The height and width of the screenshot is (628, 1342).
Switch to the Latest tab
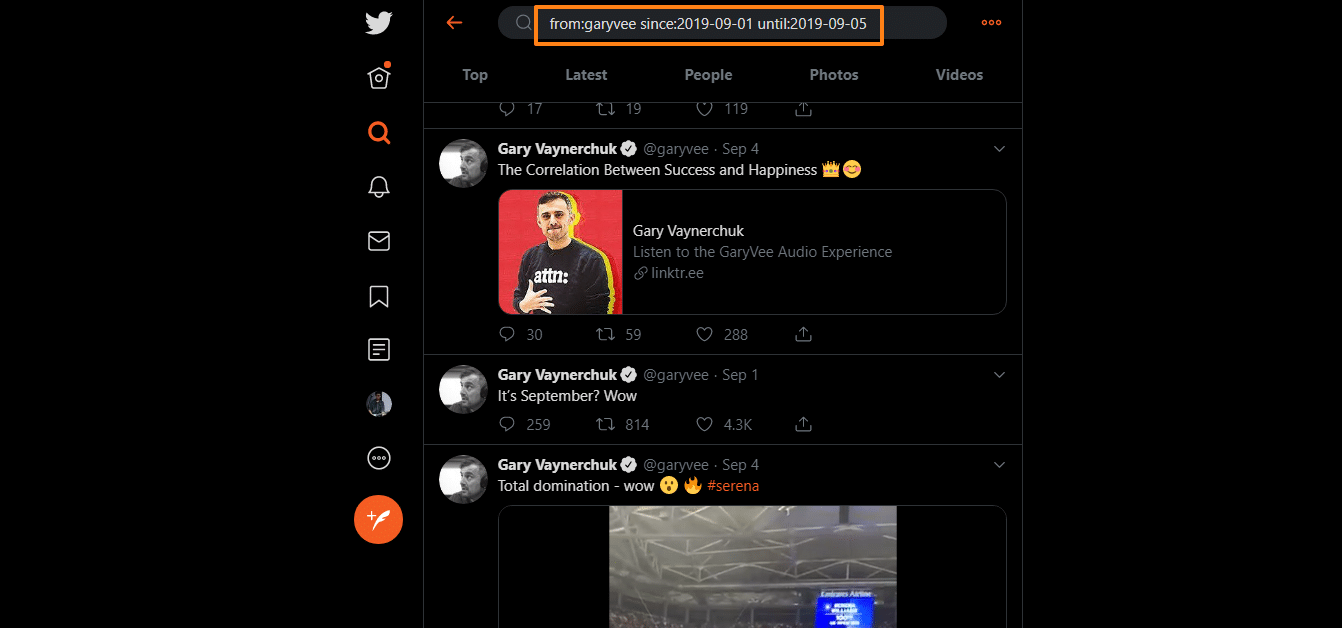click(x=586, y=75)
